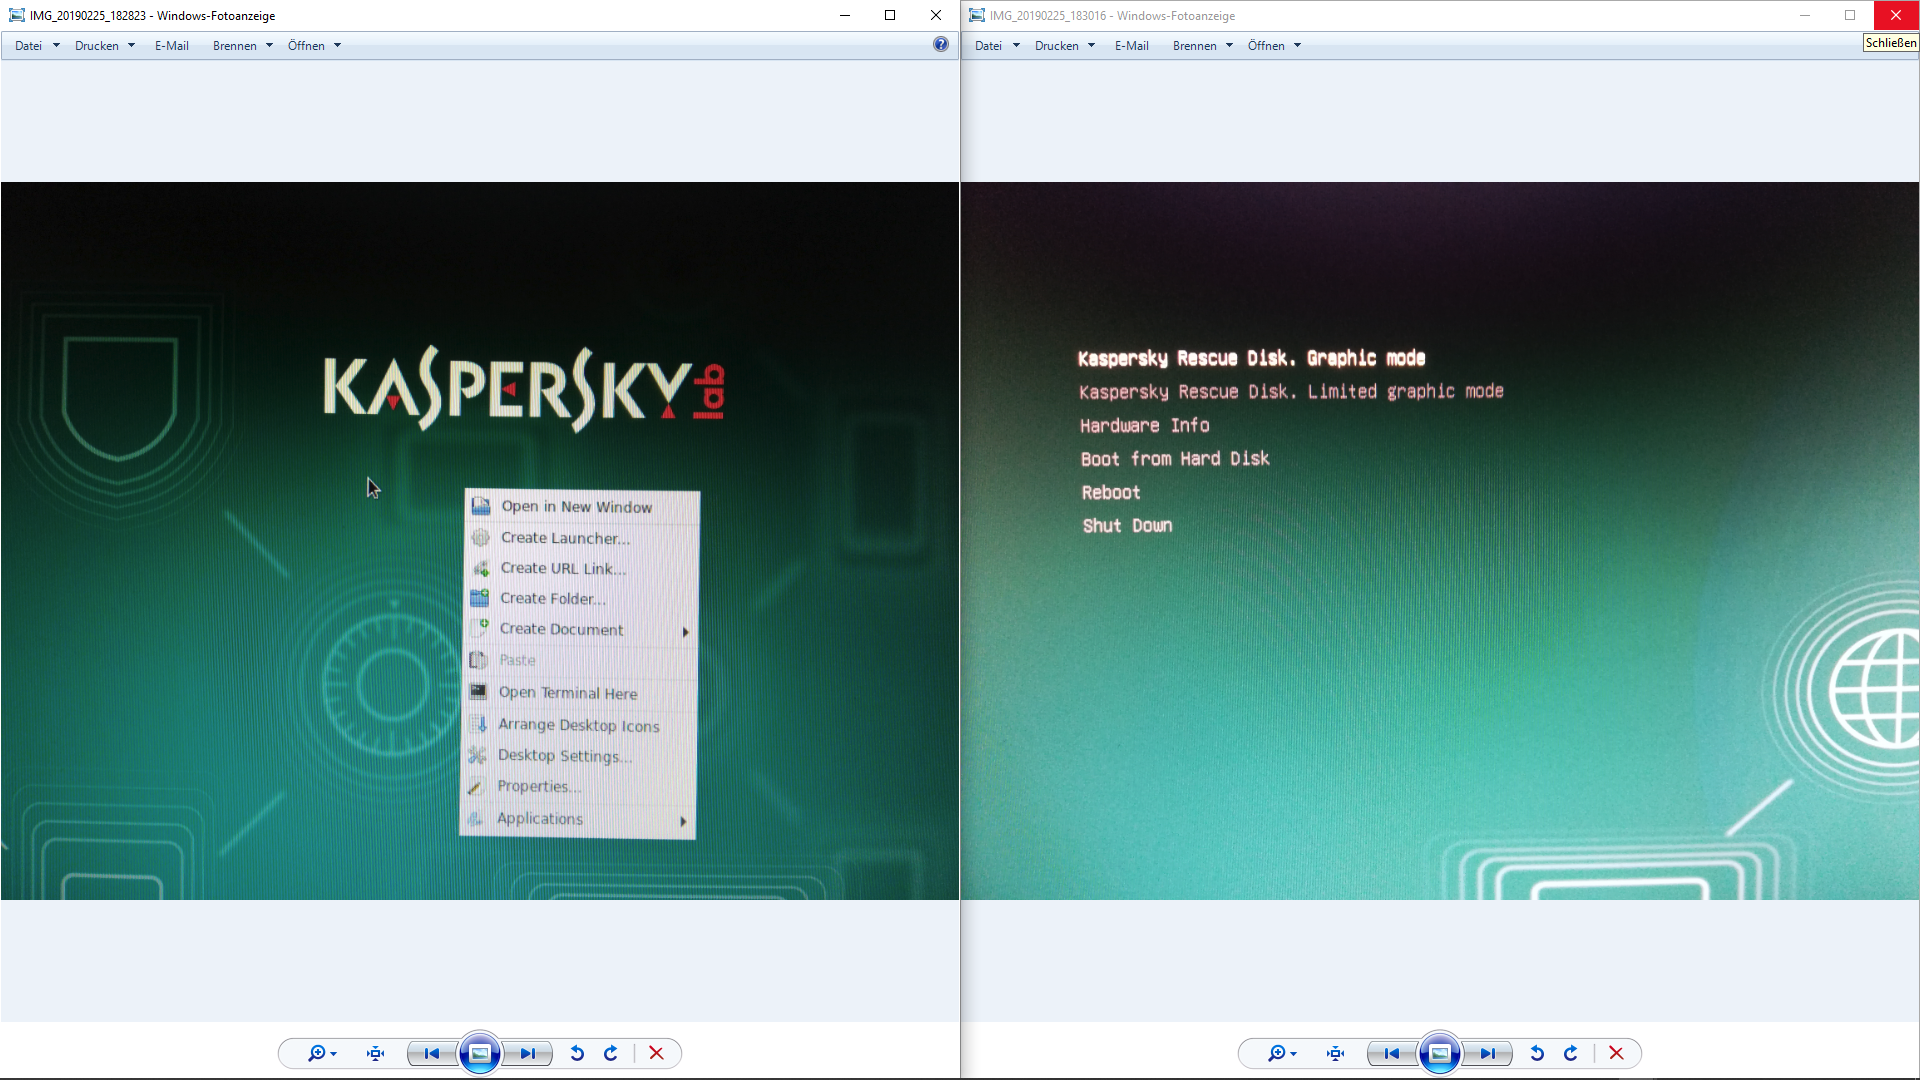Rotate right image clockwise
Image resolution: width=1920 pixels, height=1080 pixels.
[x=1571, y=1053]
